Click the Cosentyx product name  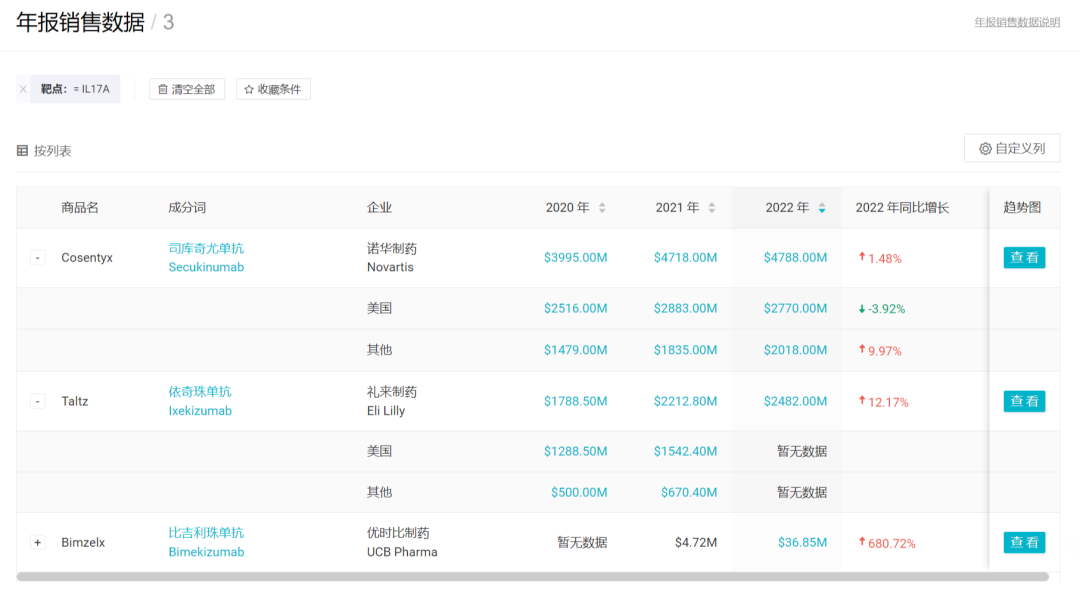87,258
